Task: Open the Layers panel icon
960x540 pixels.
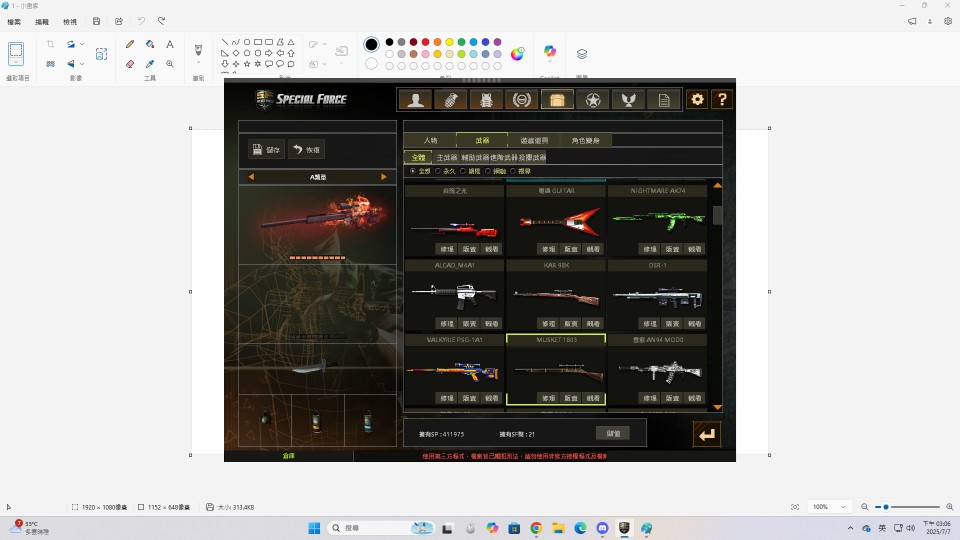Action: coord(582,54)
